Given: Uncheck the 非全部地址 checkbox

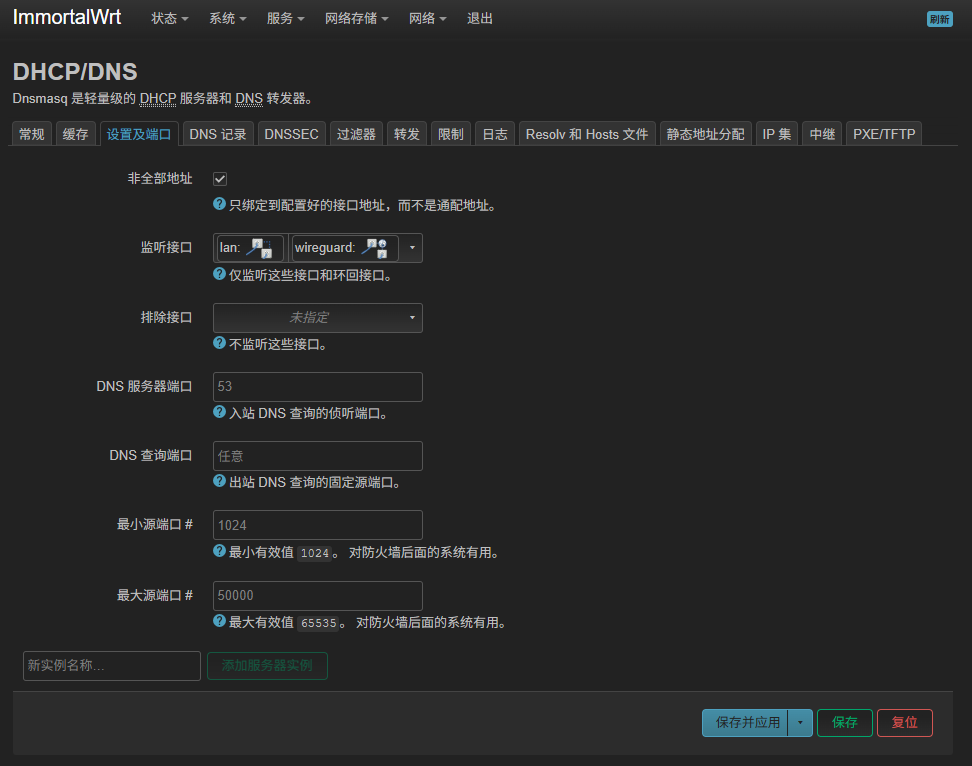Looking at the screenshot, I should click(220, 178).
